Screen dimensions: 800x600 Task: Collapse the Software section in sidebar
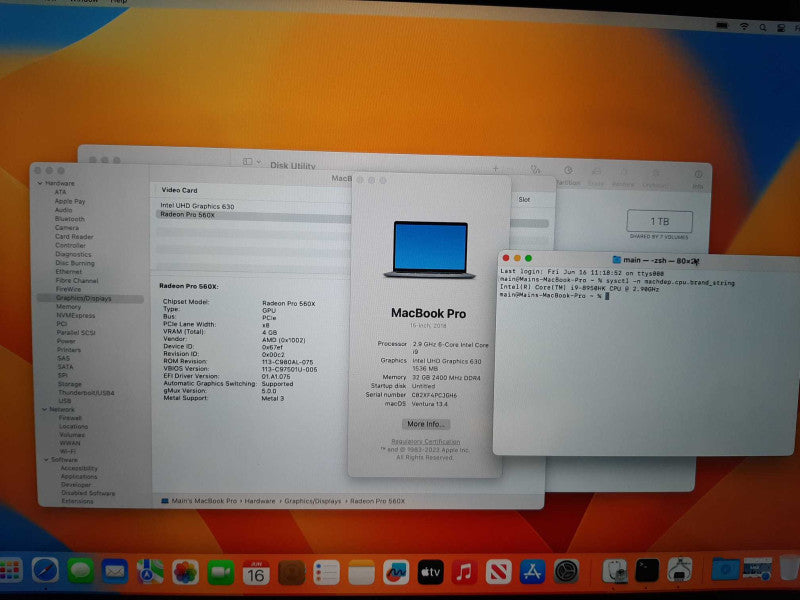tap(46, 460)
